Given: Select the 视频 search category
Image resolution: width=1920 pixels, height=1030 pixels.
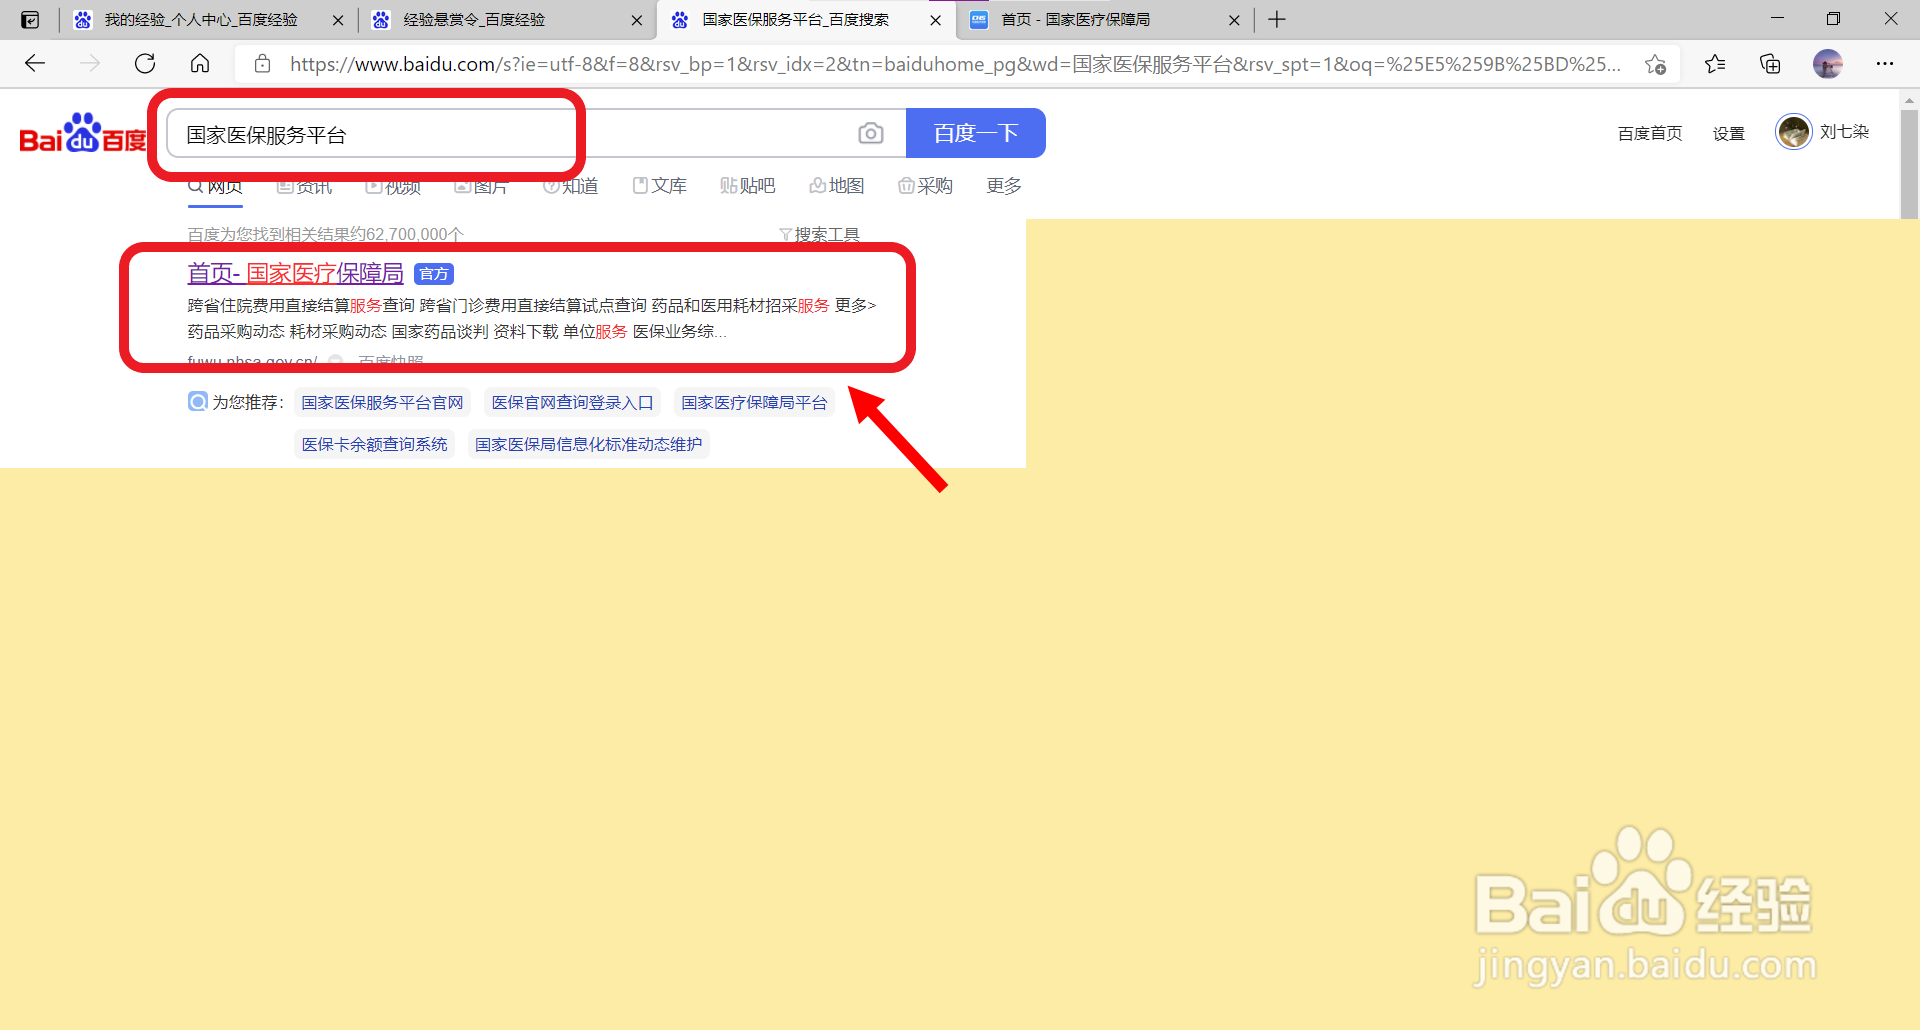Looking at the screenshot, I should point(393,186).
